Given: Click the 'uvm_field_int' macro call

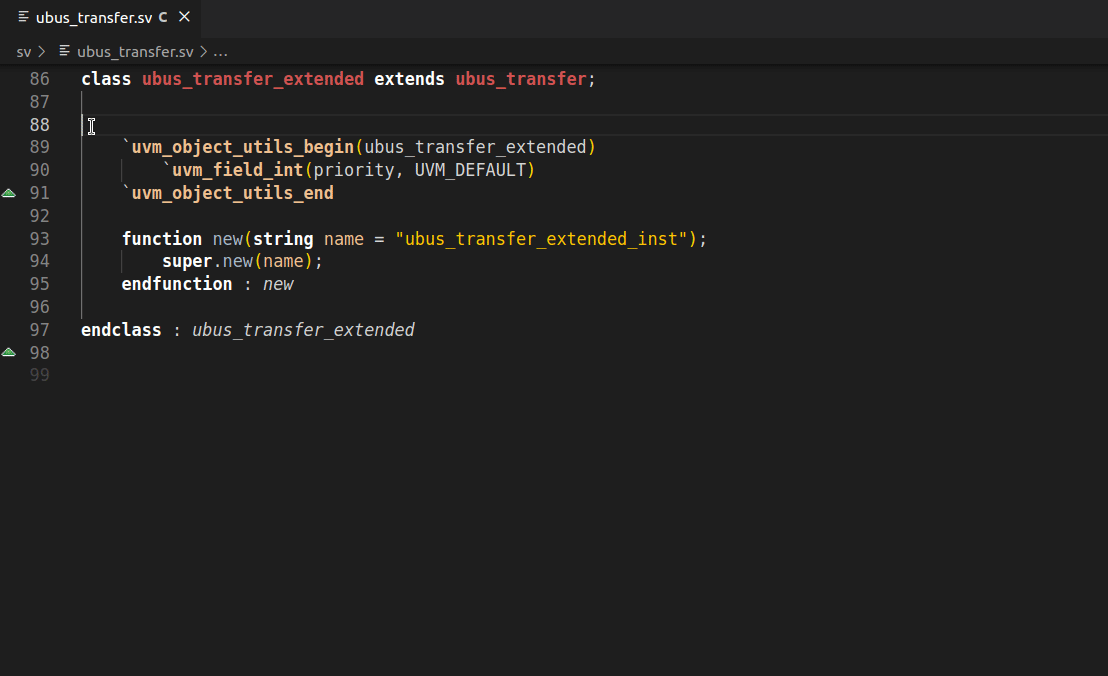Looking at the screenshot, I should click(237, 169).
